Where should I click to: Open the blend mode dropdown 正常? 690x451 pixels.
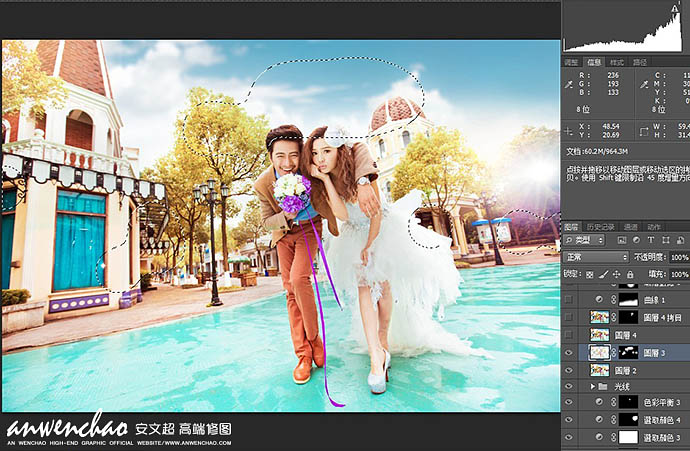coord(596,257)
